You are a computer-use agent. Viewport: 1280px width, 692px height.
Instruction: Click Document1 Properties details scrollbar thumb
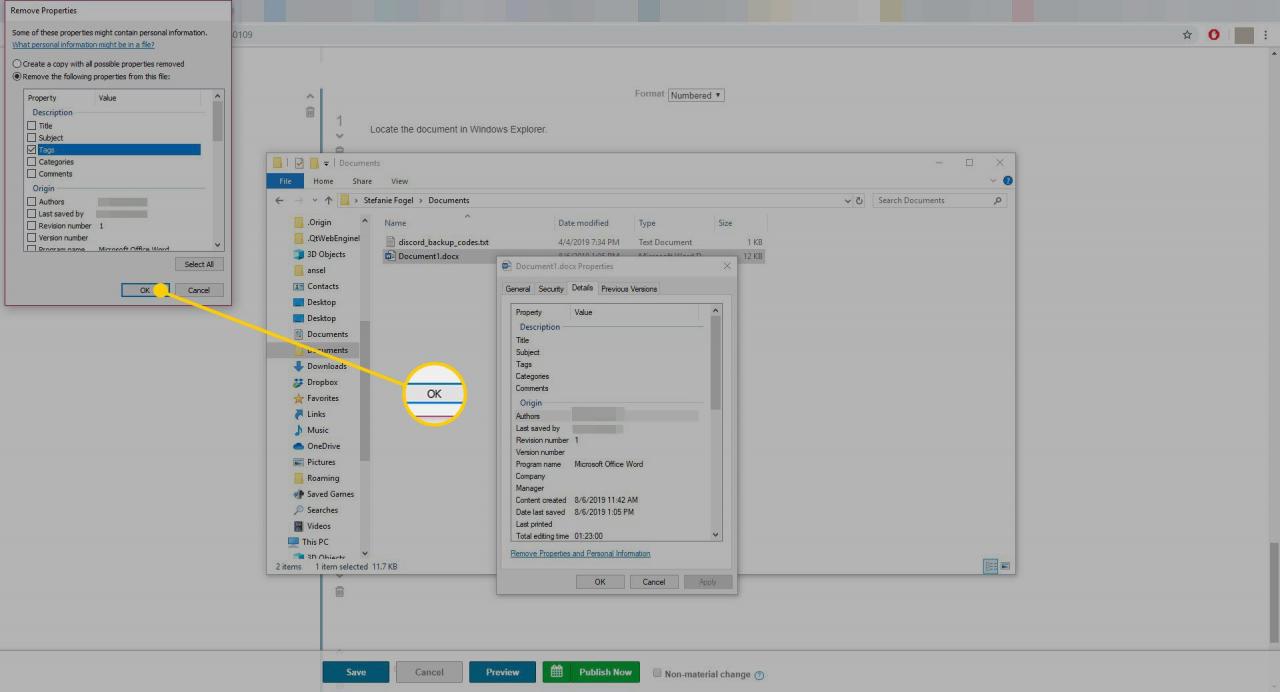click(715, 362)
